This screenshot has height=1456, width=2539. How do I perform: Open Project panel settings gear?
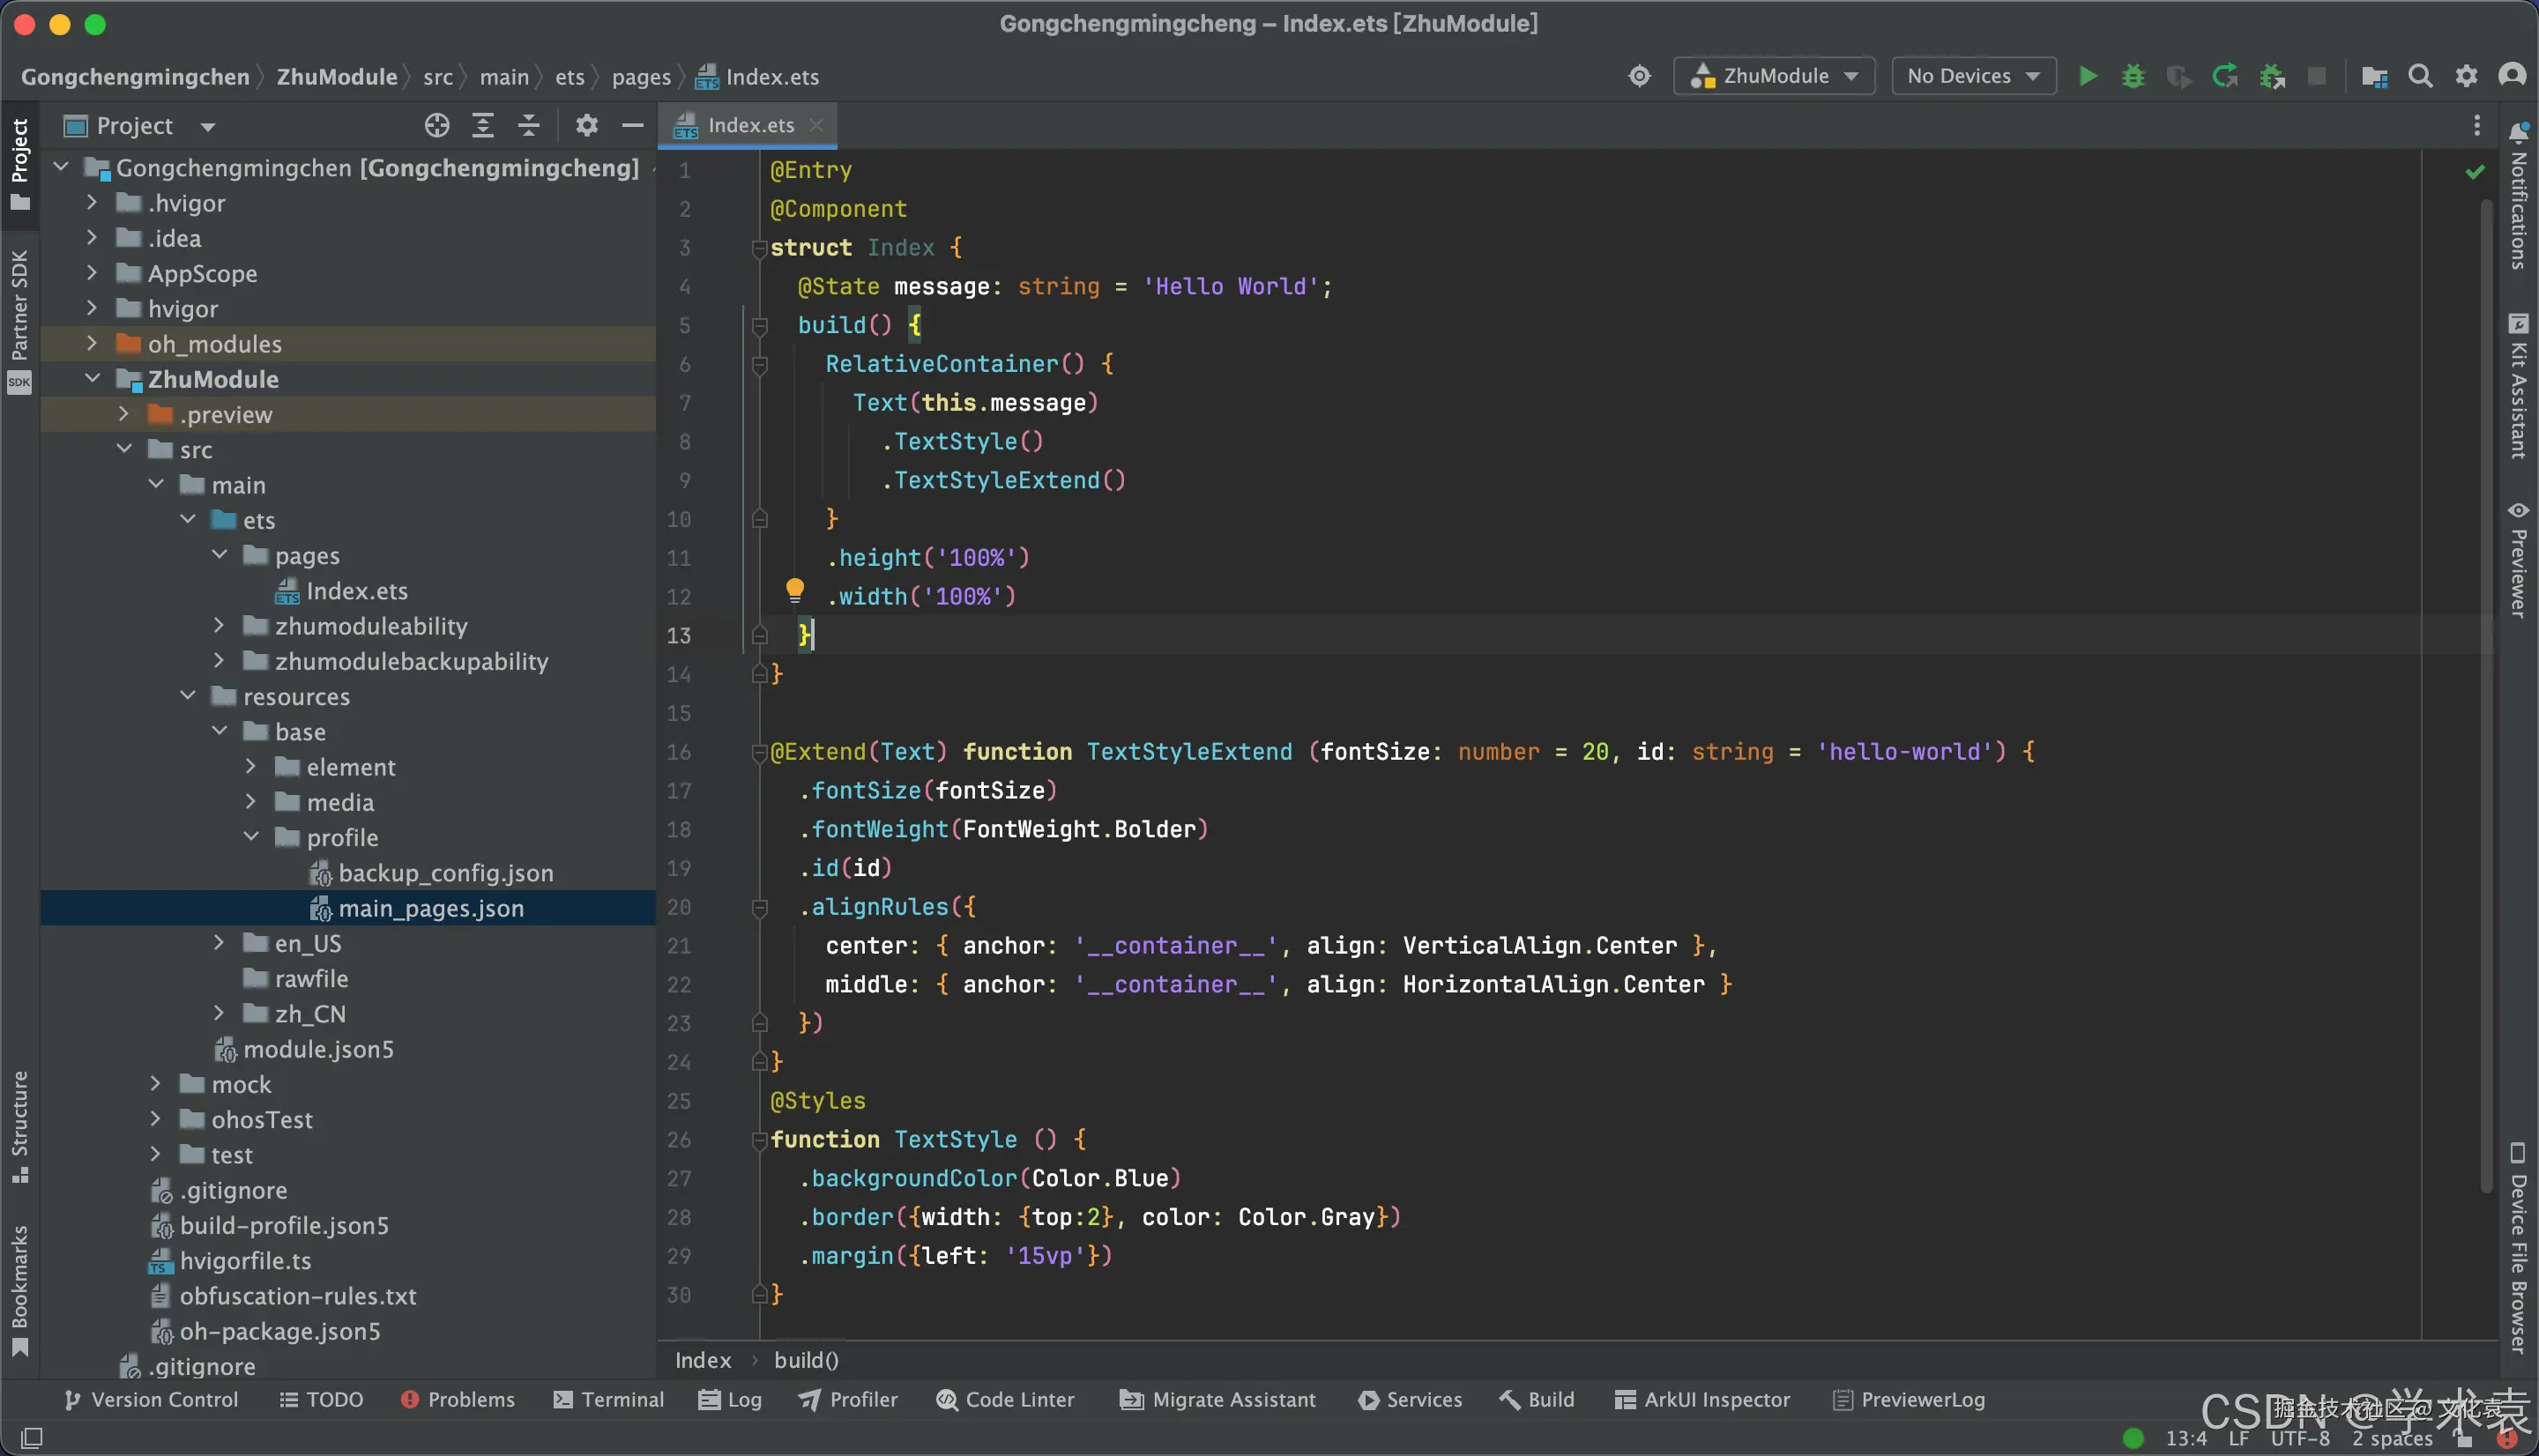tap(586, 125)
